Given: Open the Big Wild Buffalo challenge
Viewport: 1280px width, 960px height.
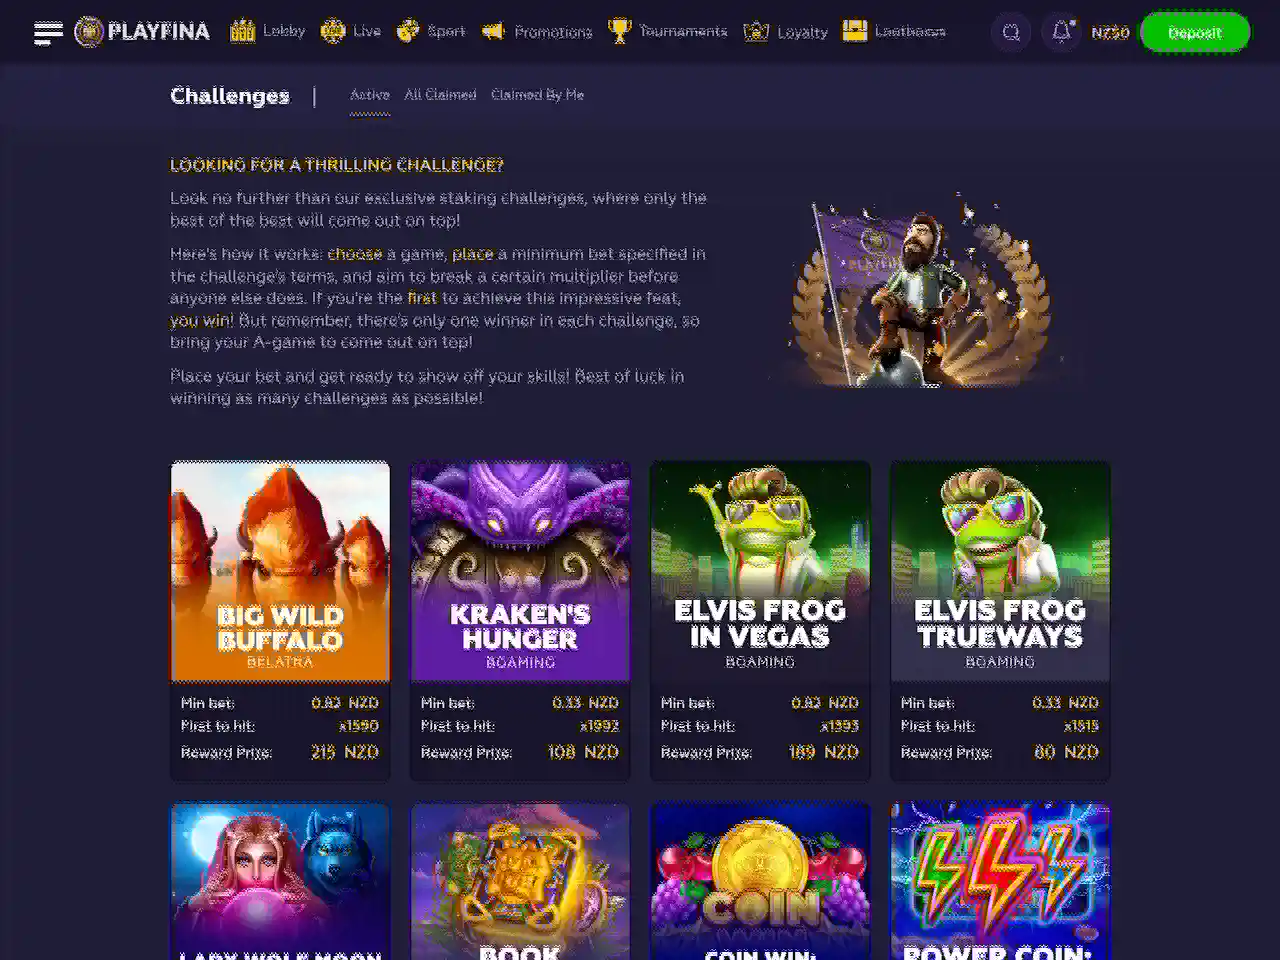Looking at the screenshot, I should (280, 621).
